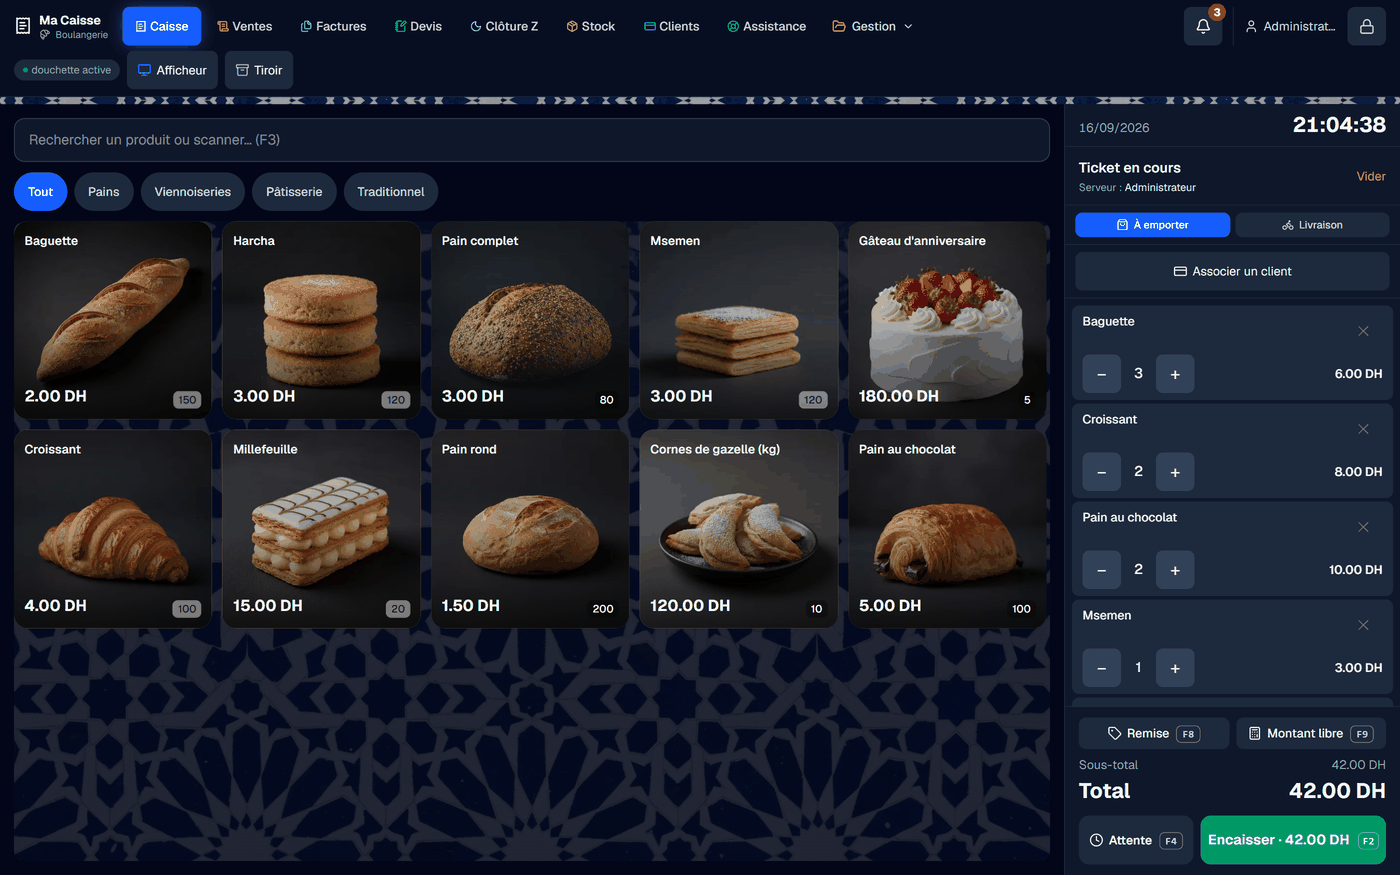Decrease Msemen quantity with minus

pyautogui.click(x=1101, y=668)
